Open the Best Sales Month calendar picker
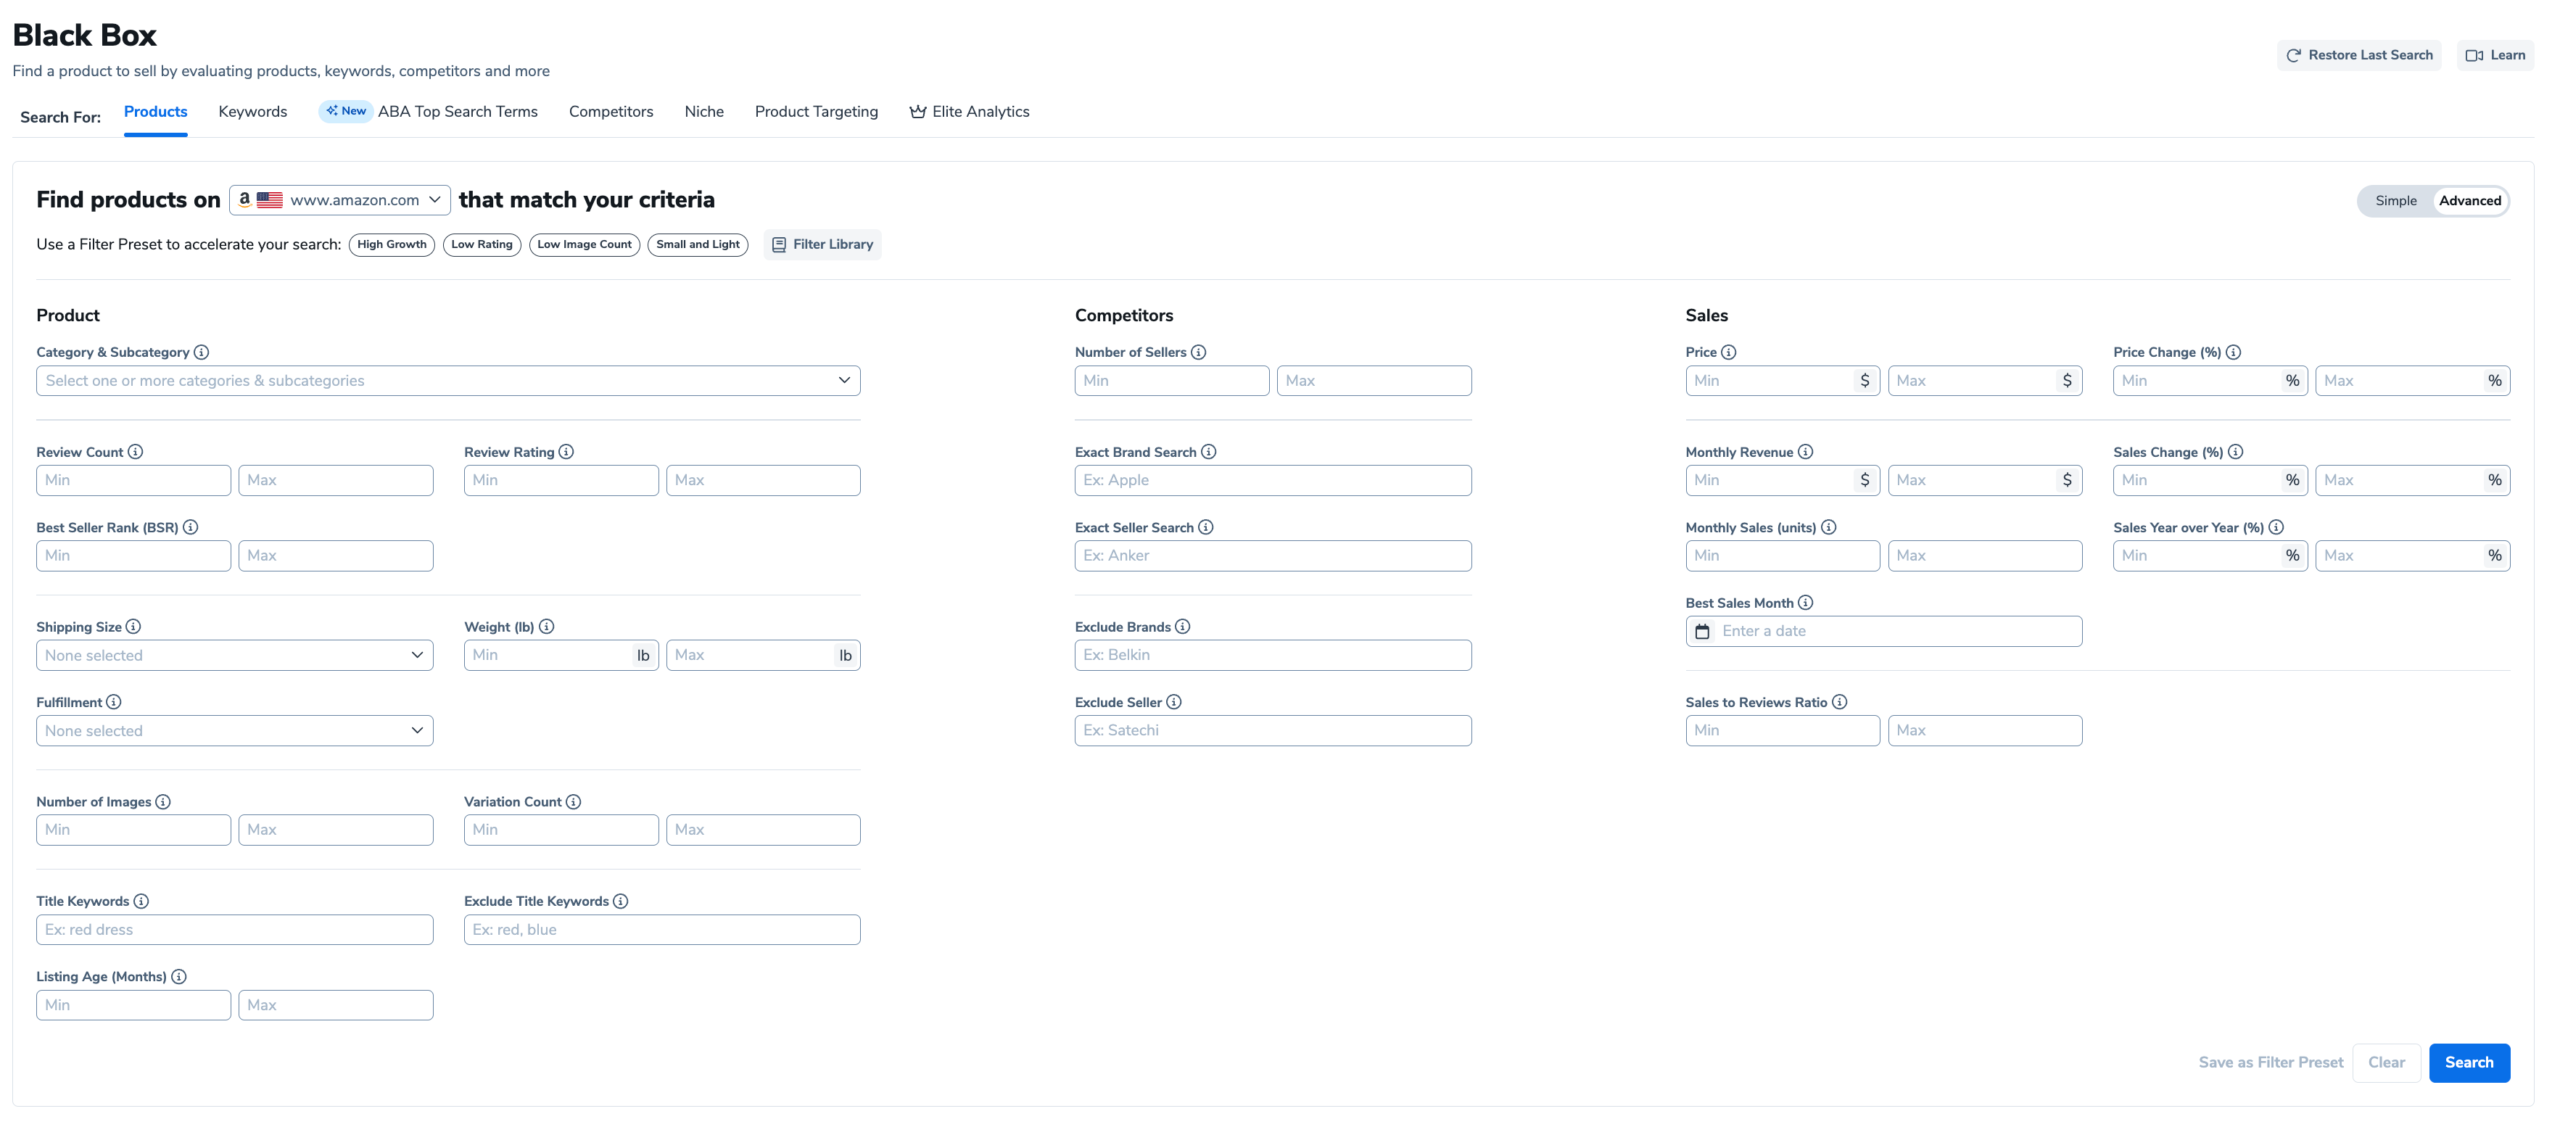 pos(1703,631)
